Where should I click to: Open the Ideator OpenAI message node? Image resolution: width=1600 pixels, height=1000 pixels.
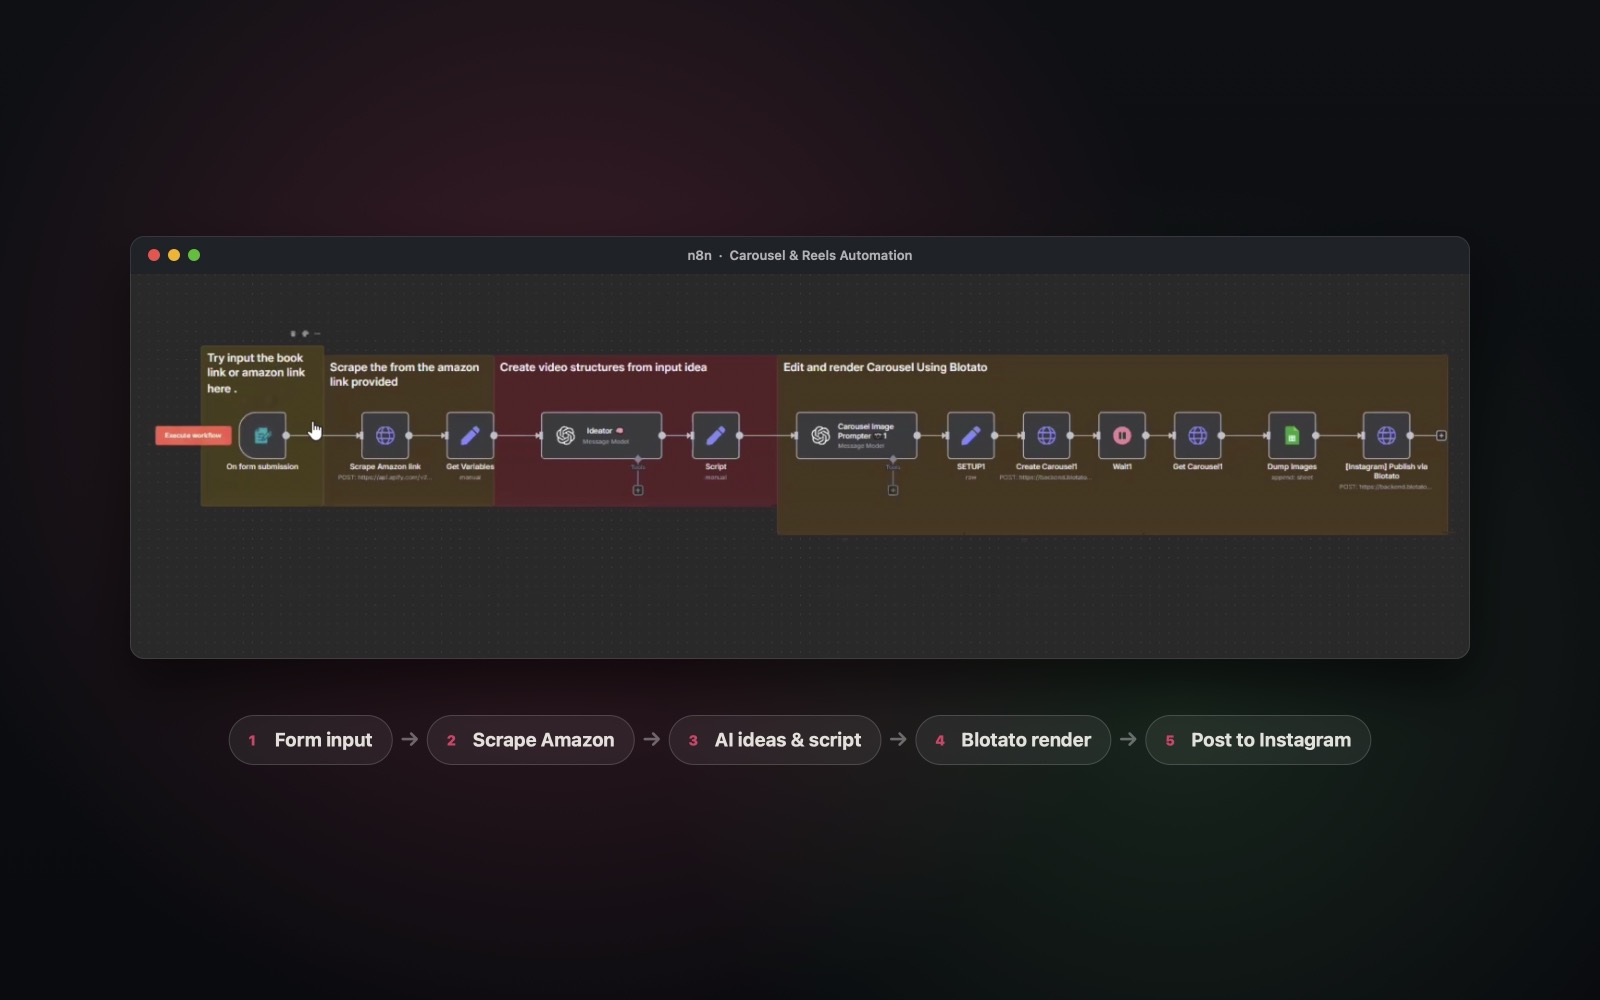click(601, 435)
